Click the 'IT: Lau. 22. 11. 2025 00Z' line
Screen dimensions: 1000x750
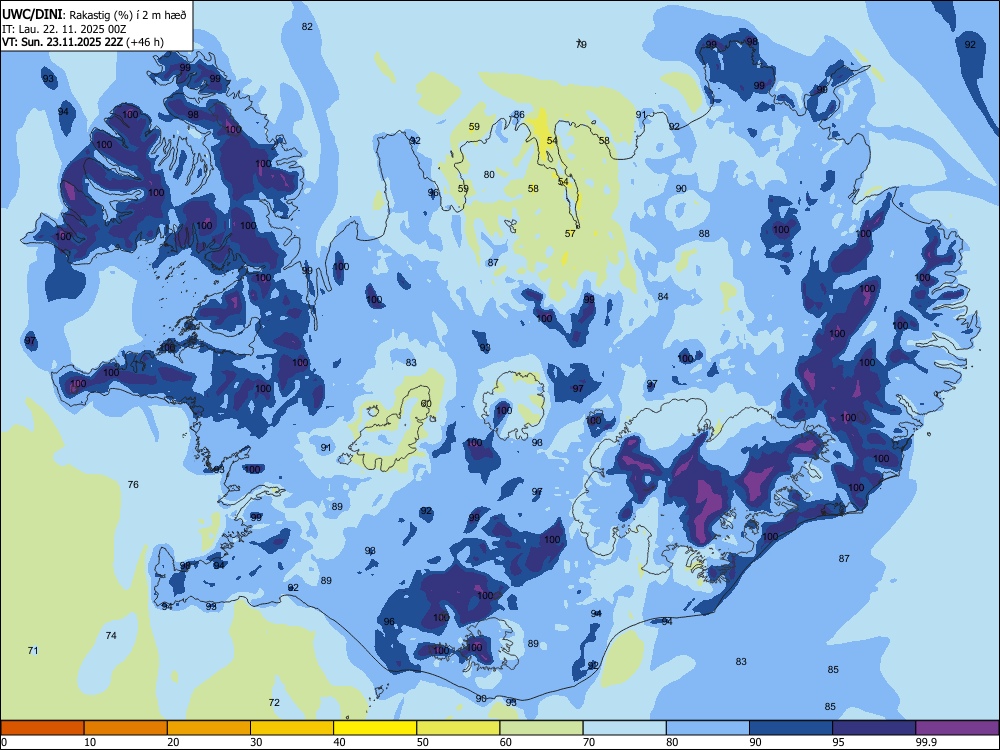[64, 29]
